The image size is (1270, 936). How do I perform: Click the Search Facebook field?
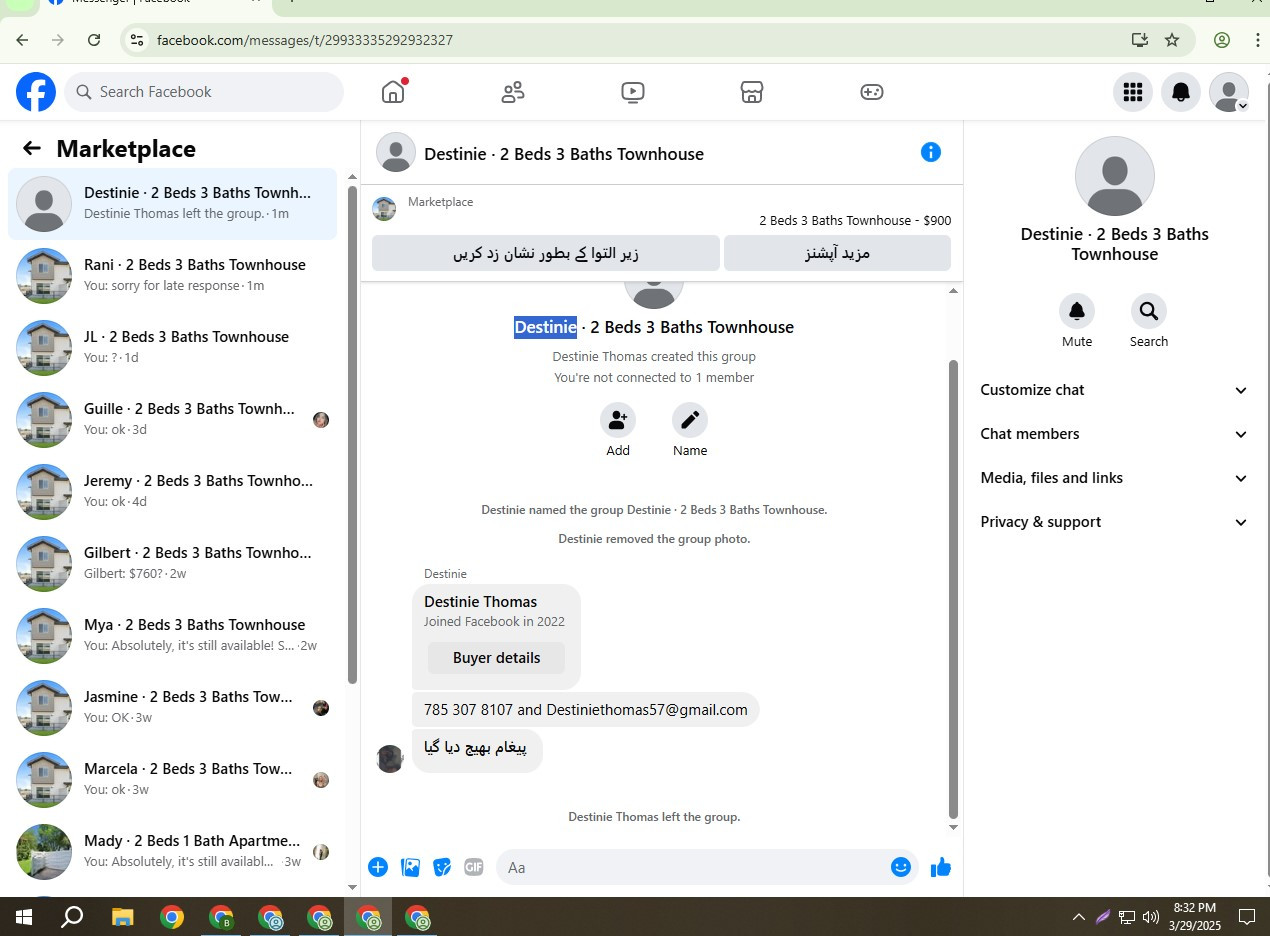pos(204,92)
